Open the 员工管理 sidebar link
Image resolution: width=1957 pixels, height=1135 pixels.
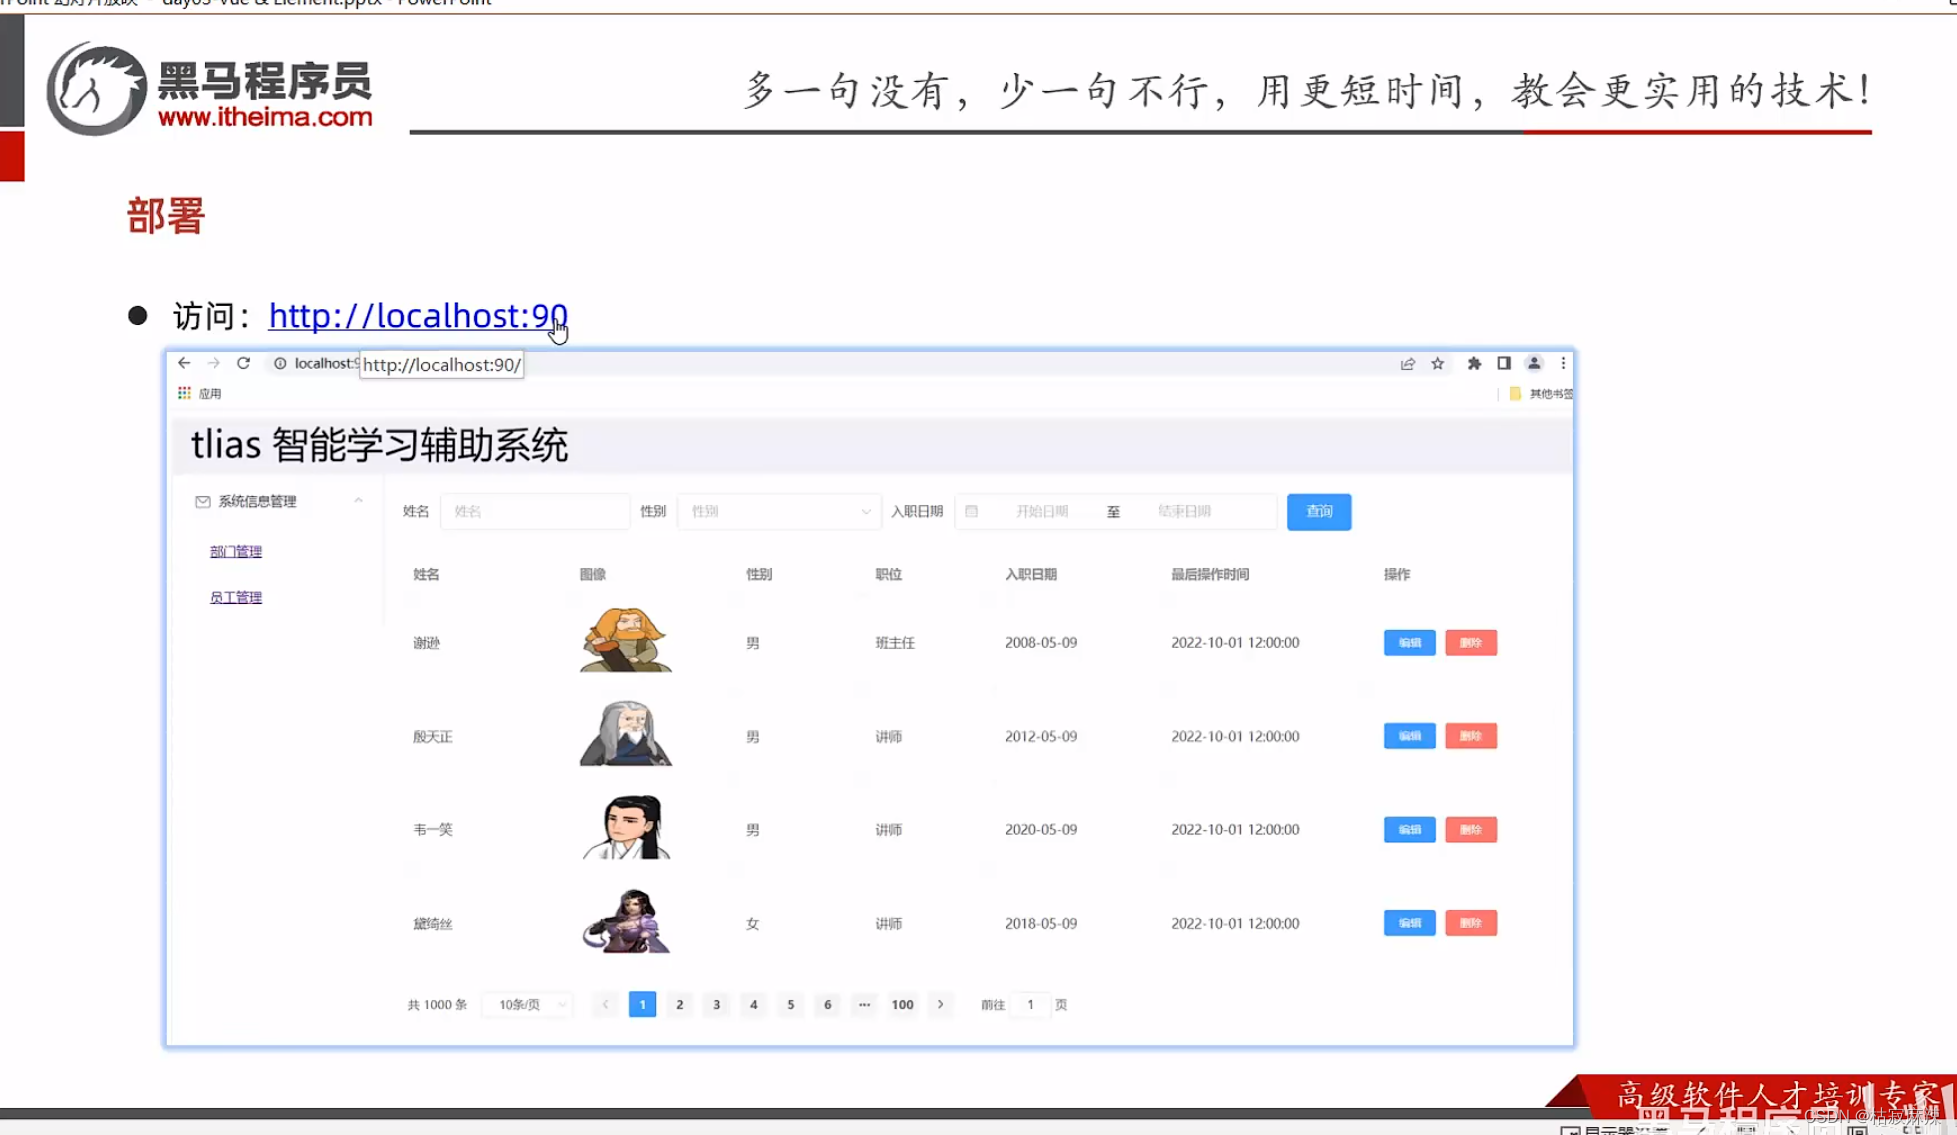235,596
